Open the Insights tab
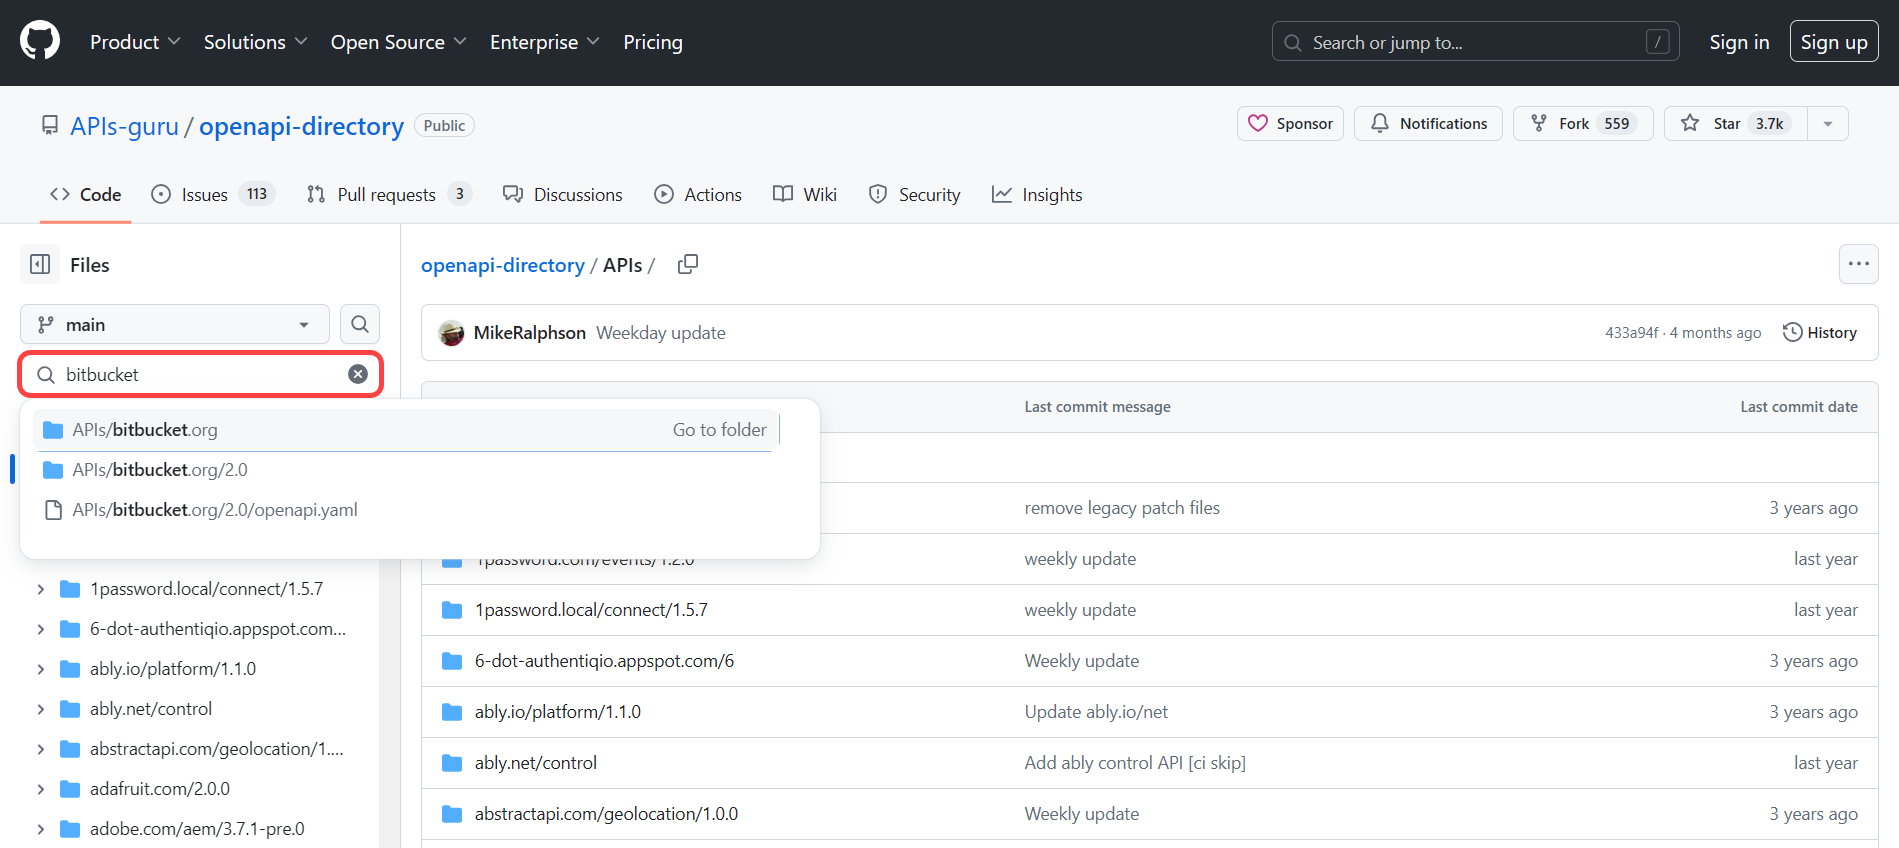 [x=1037, y=195]
